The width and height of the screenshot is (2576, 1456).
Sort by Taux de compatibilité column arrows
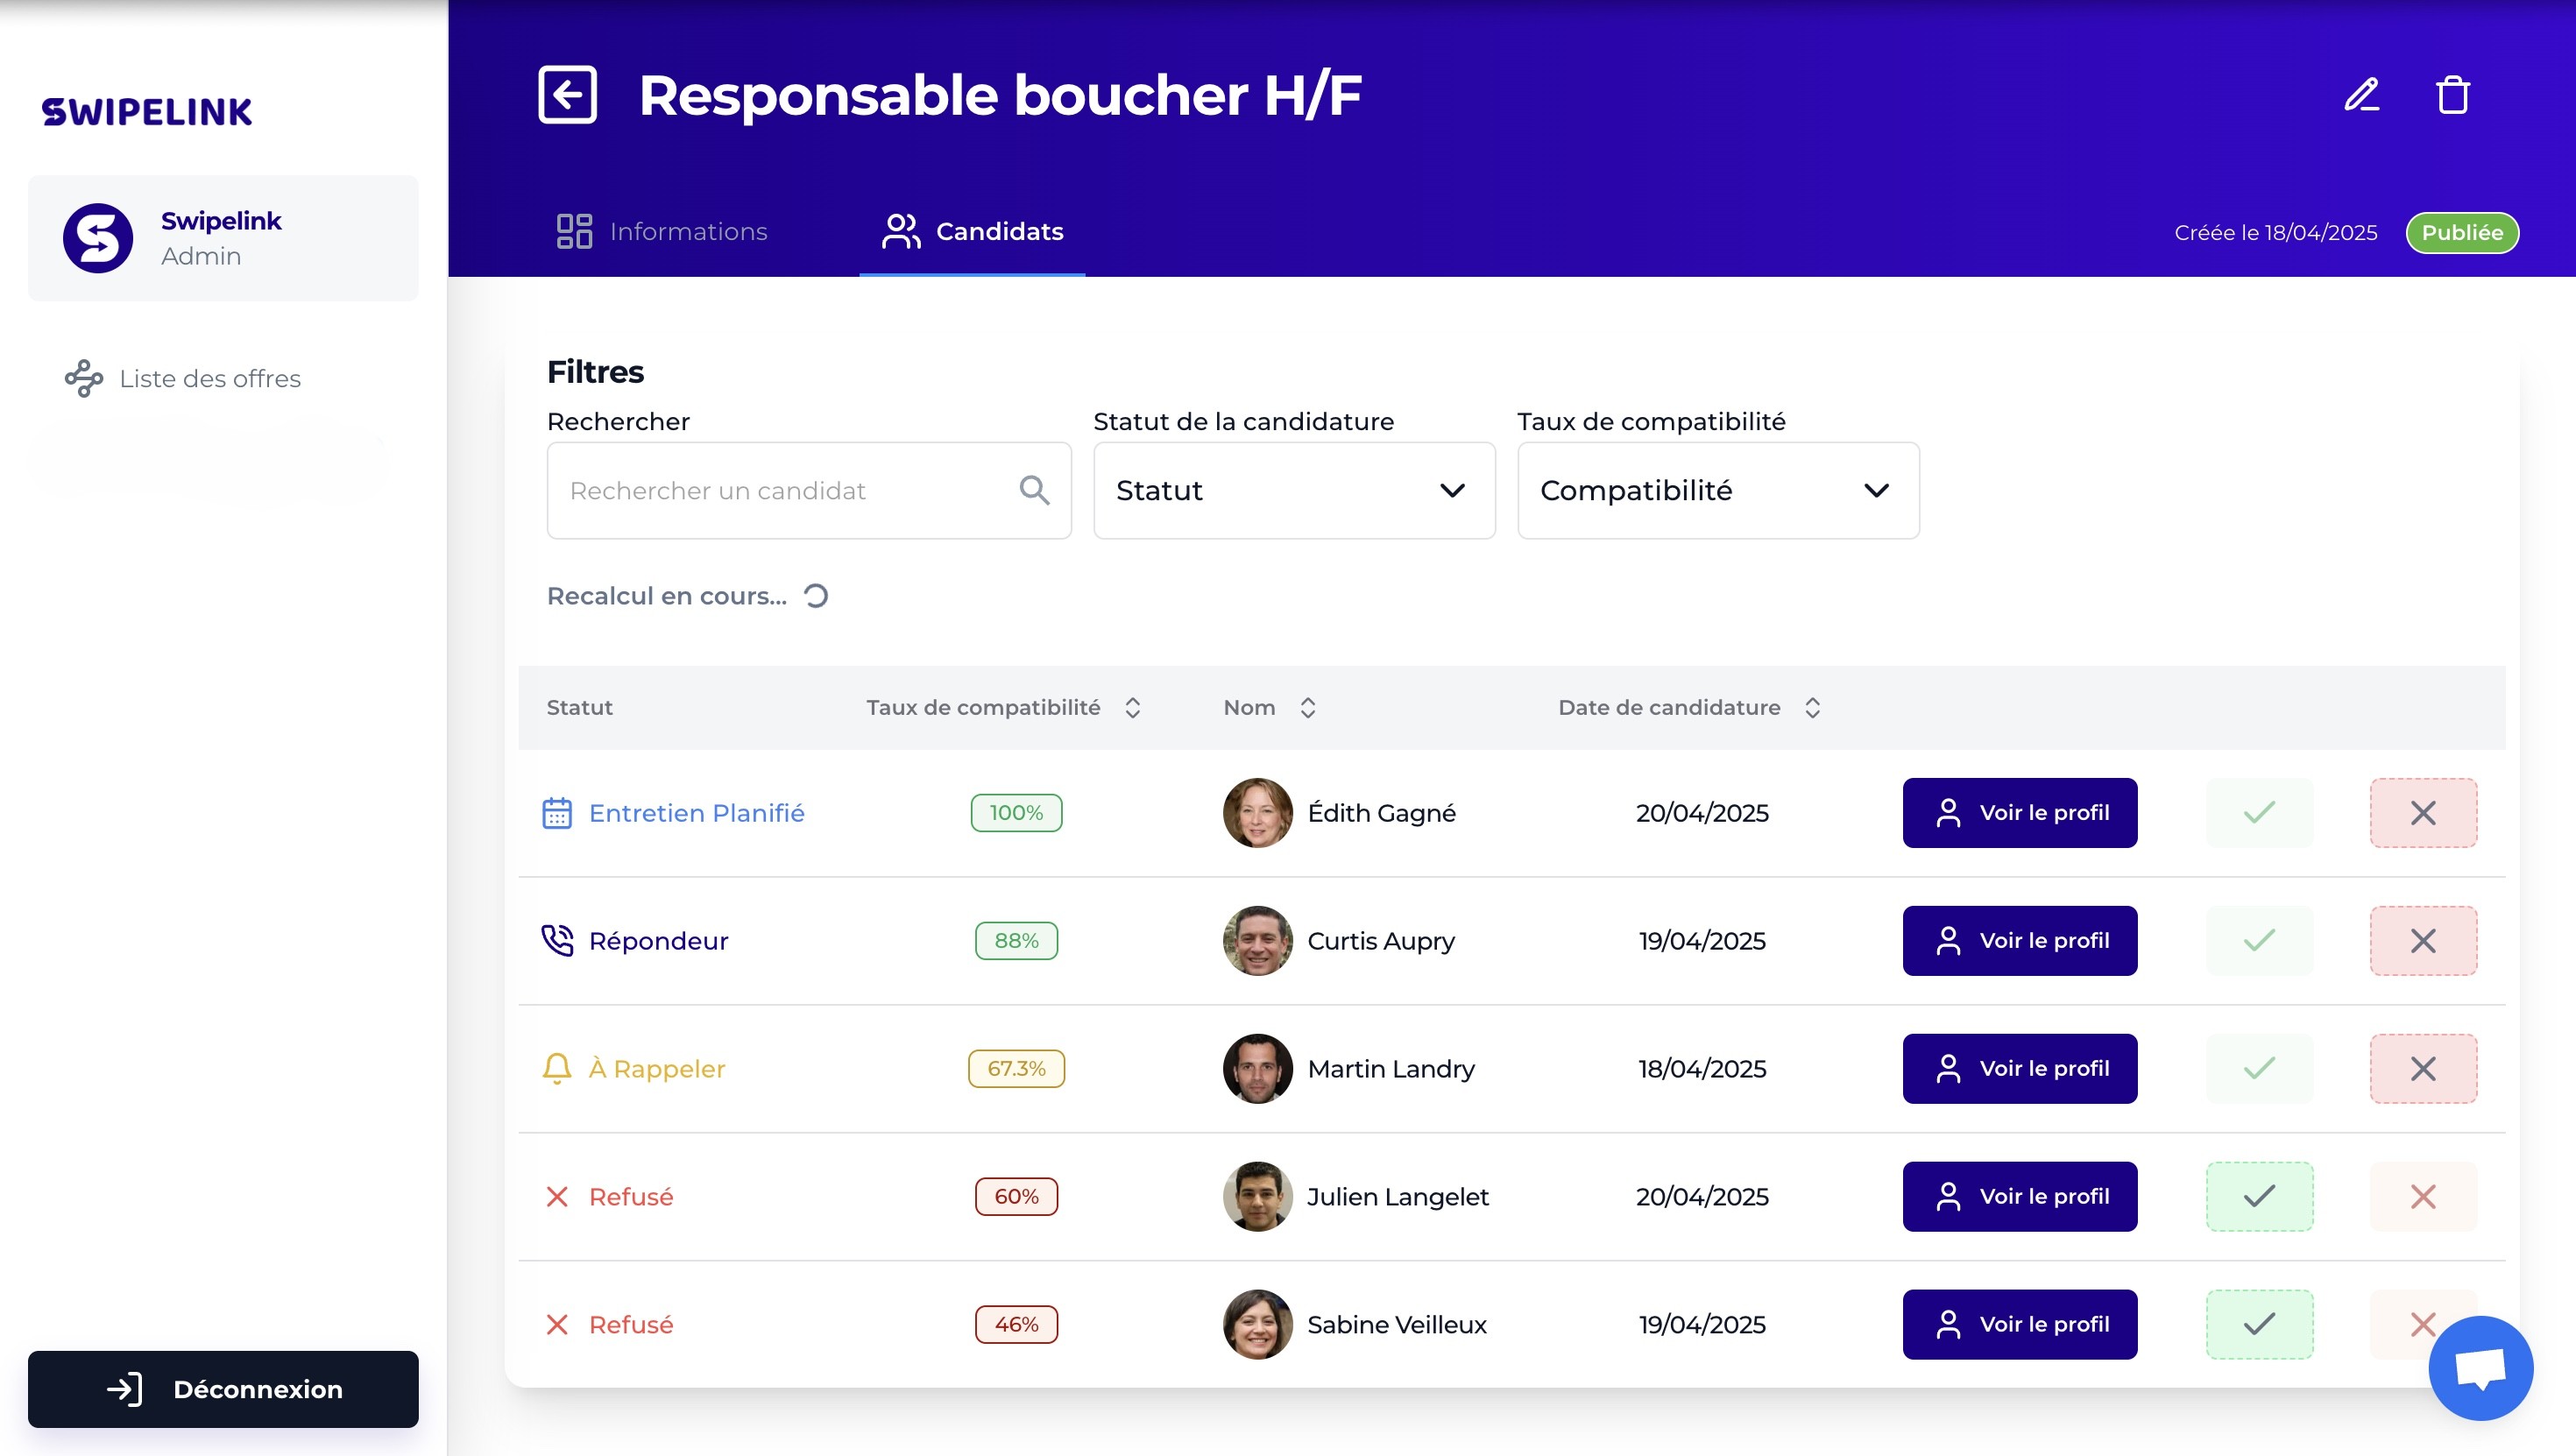[x=1132, y=708]
